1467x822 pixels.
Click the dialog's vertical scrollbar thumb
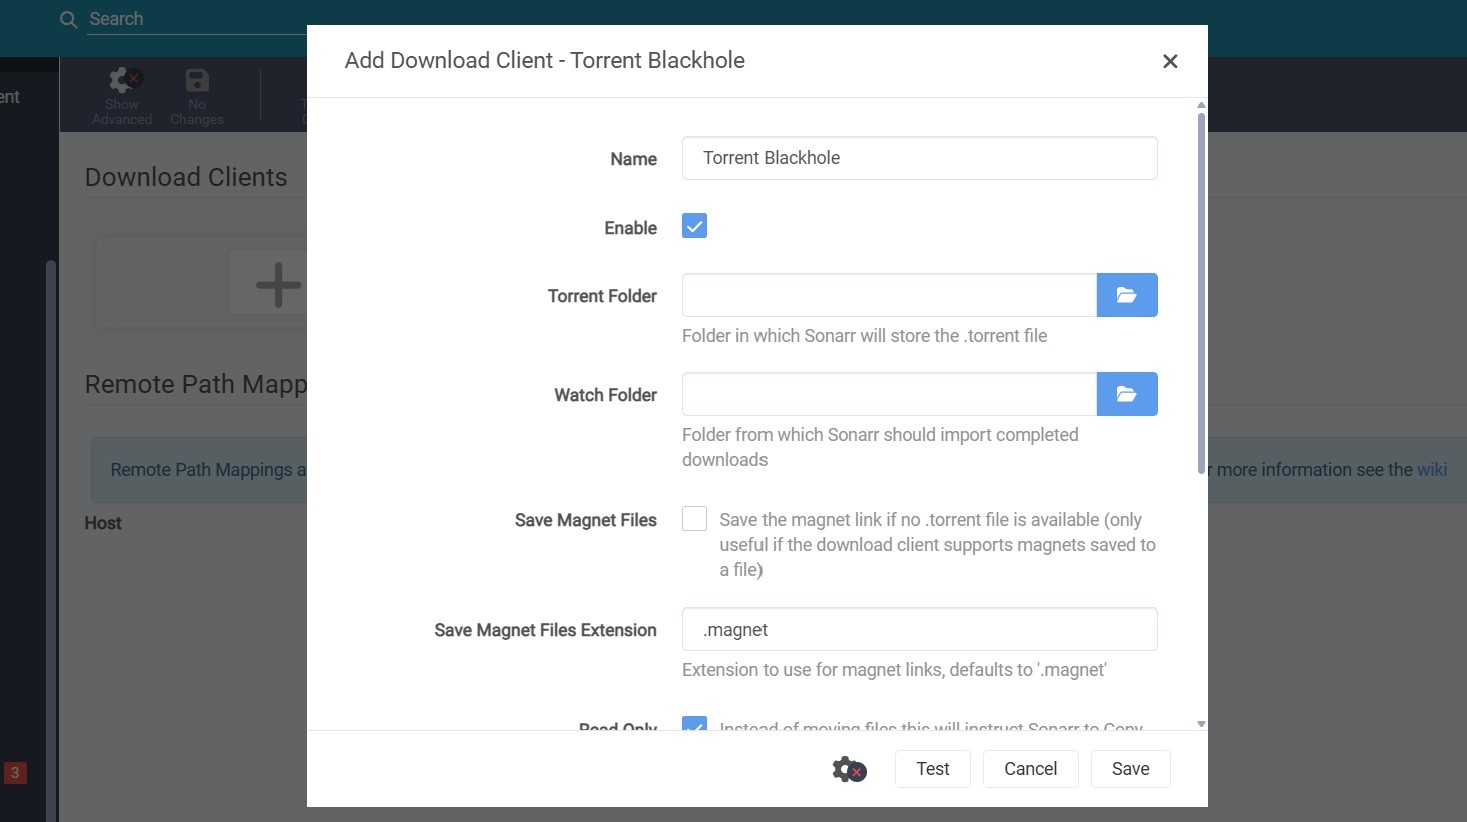[1201, 293]
